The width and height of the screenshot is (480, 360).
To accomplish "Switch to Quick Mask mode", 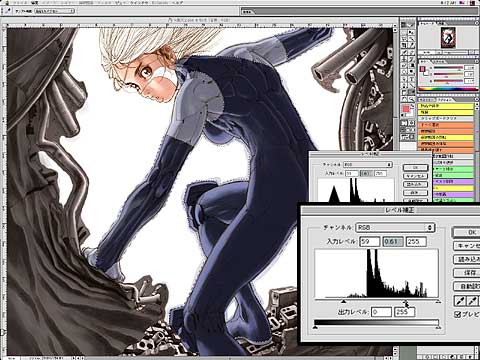I will pyautogui.click(x=412, y=123).
